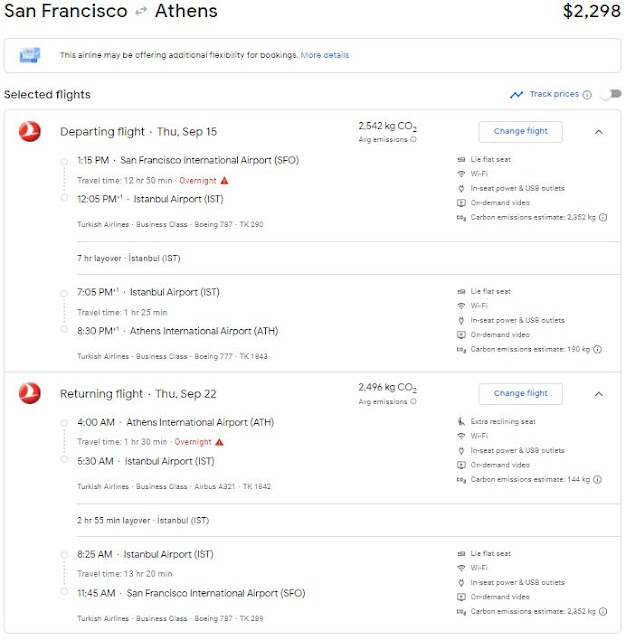Click Turkish Airlines logo on departing flight

(30, 132)
